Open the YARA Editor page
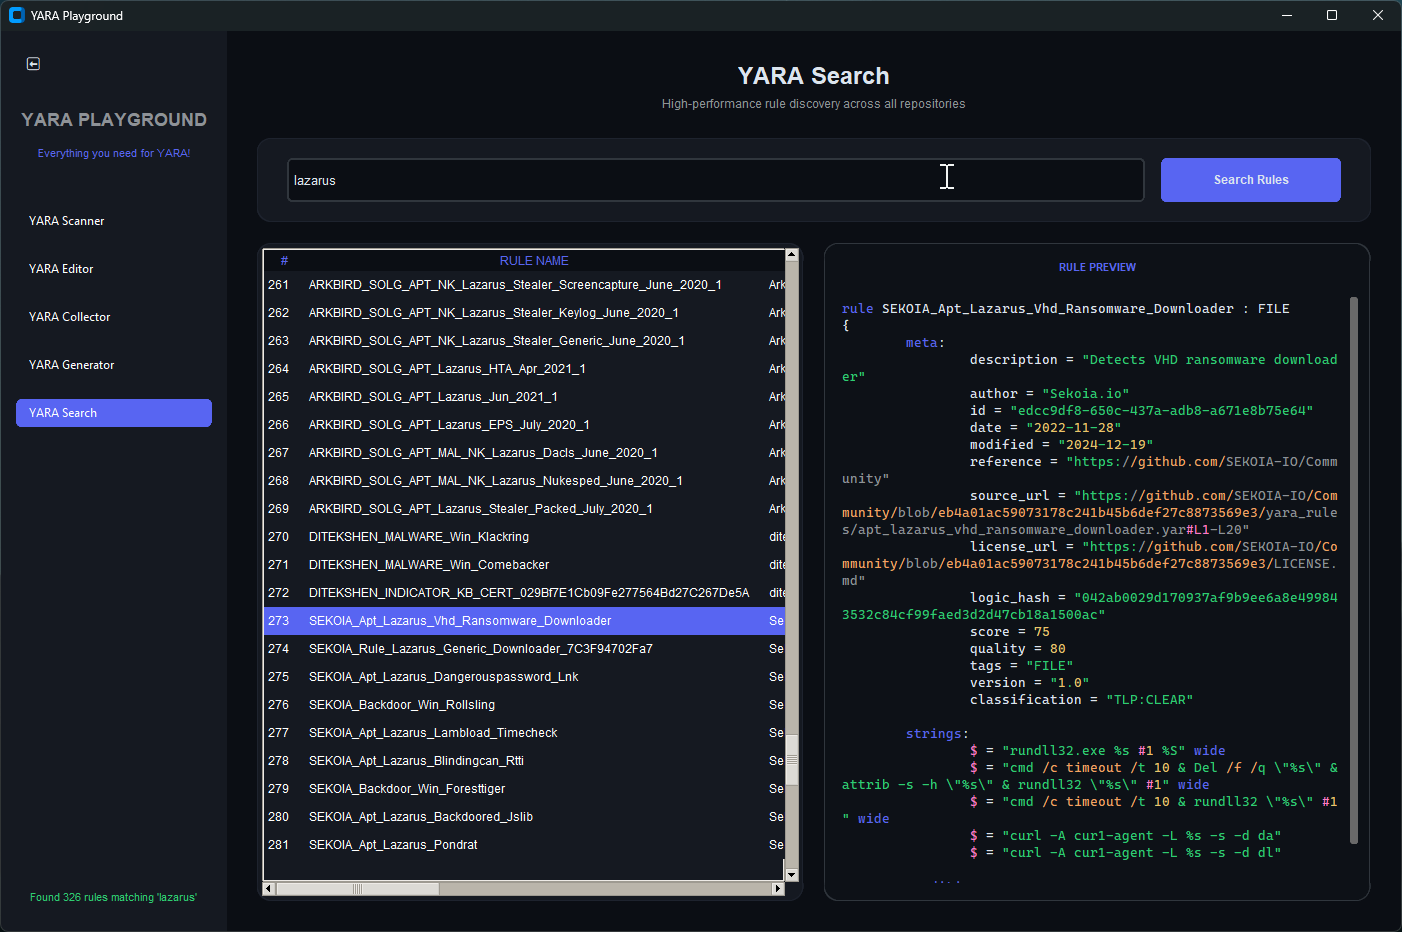This screenshot has width=1402, height=932. coord(61,269)
